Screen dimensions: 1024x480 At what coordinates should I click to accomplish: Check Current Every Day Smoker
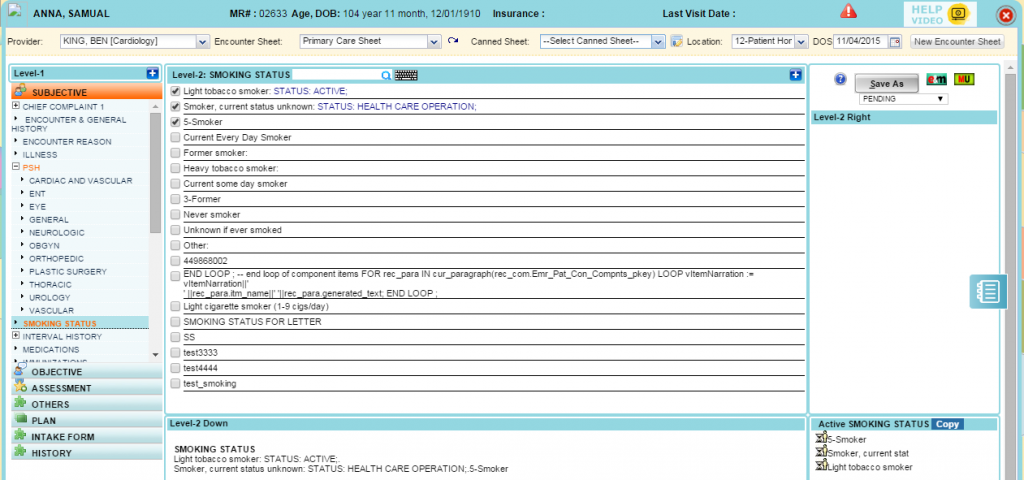pyautogui.click(x=175, y=138)
